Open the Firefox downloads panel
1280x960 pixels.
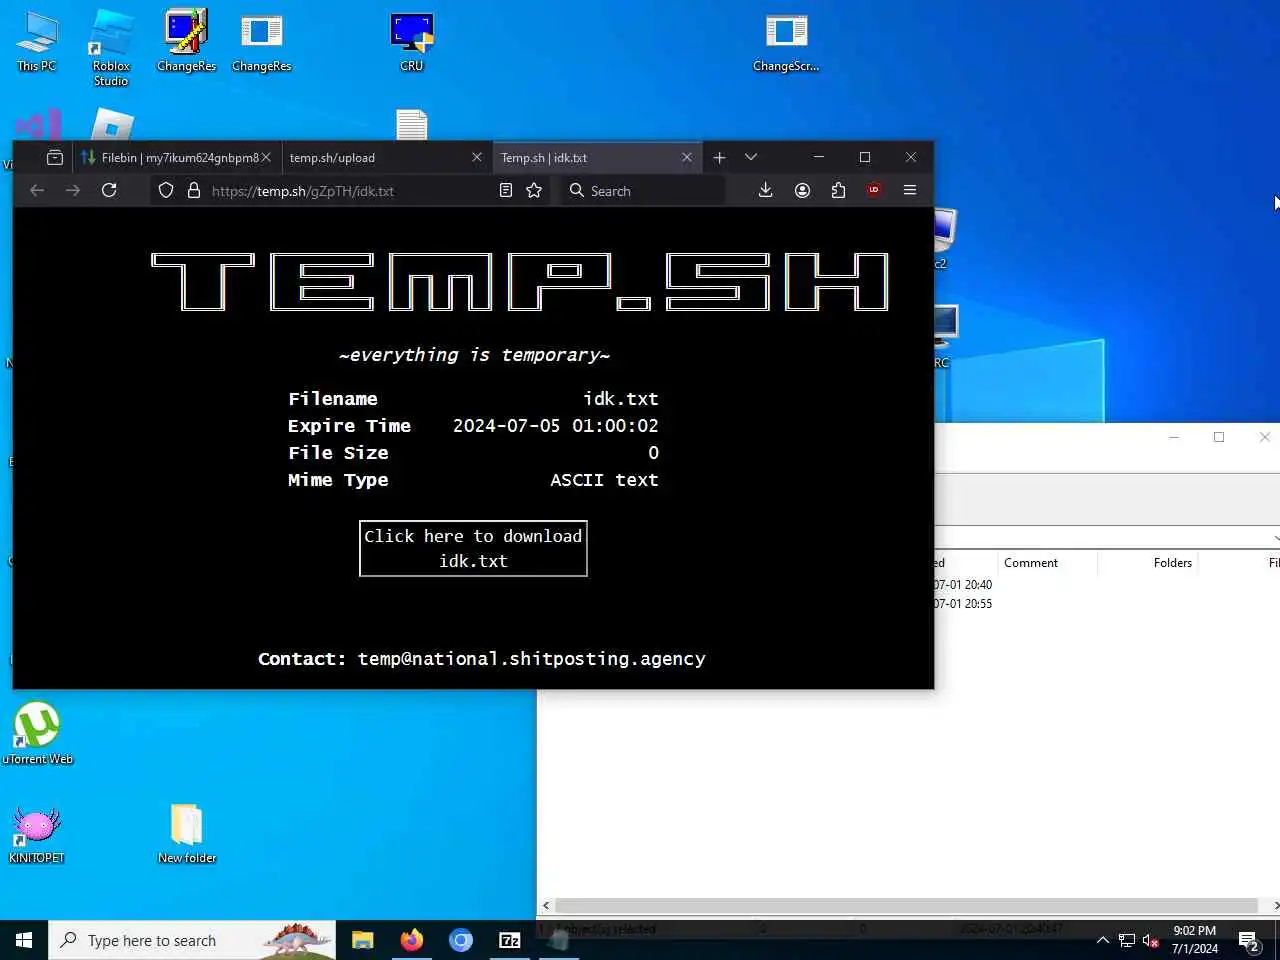766,190
